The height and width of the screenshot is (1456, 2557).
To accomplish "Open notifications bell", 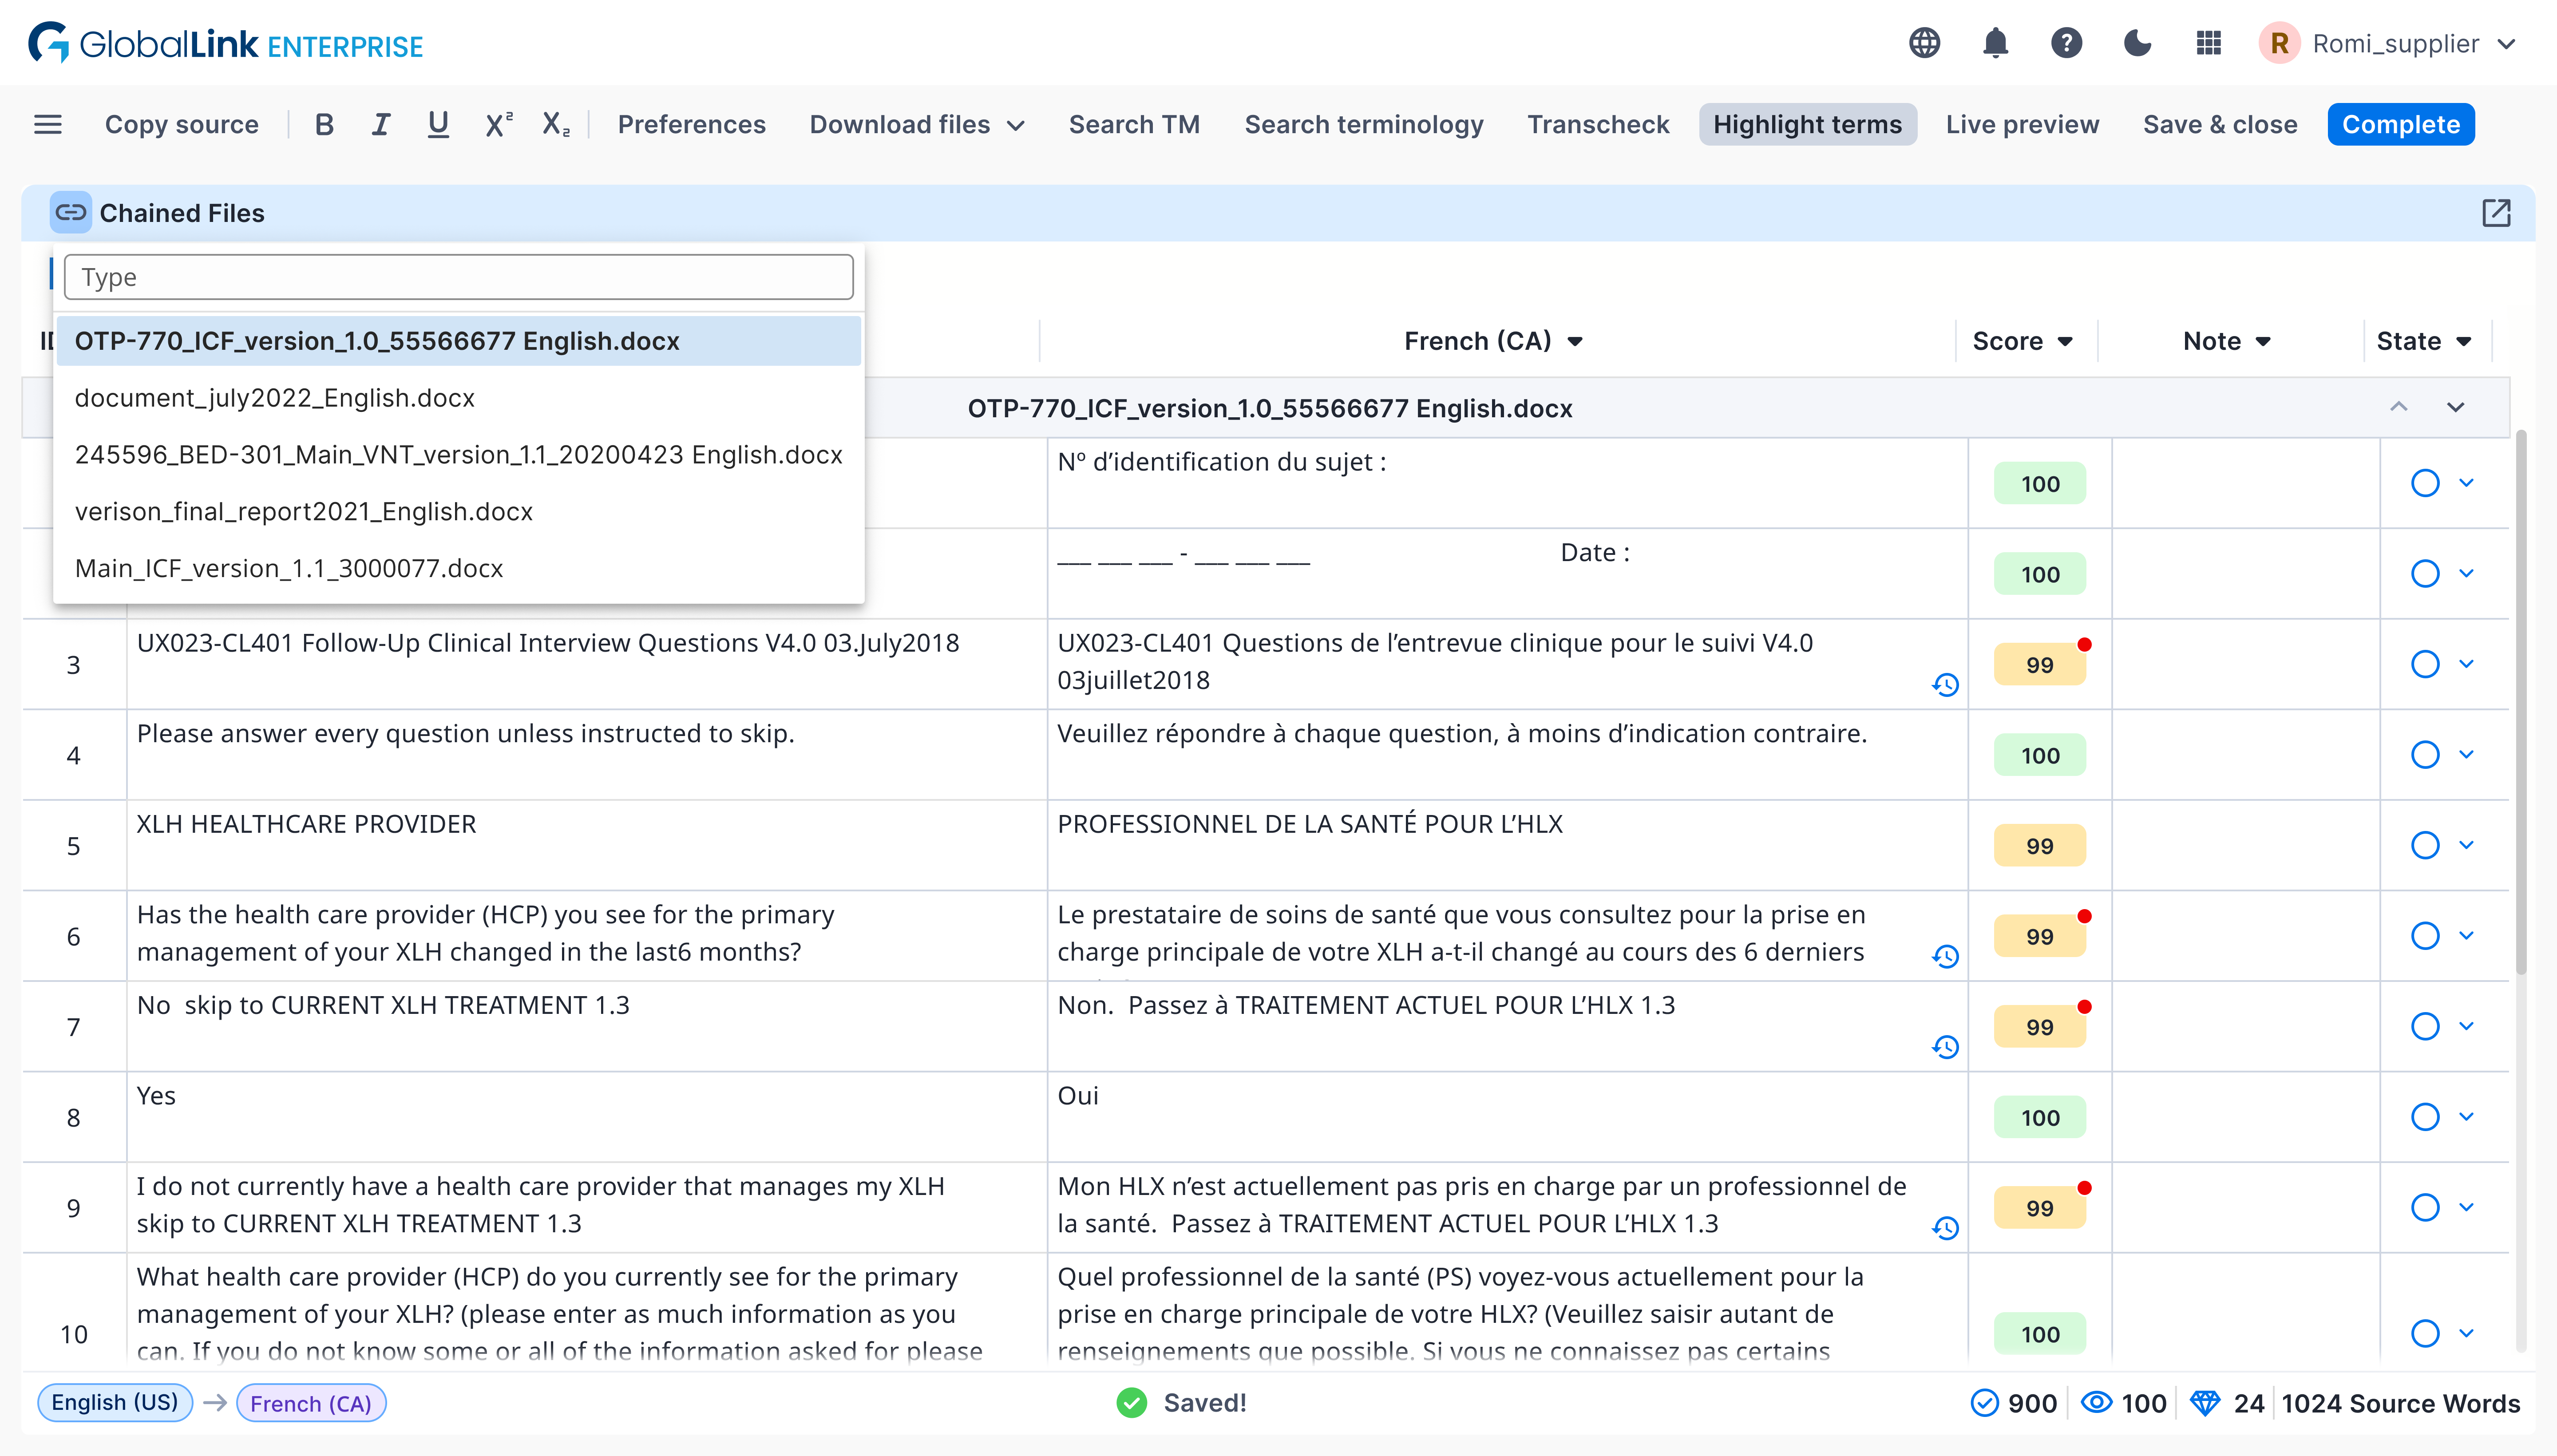I will point(1995,44).
